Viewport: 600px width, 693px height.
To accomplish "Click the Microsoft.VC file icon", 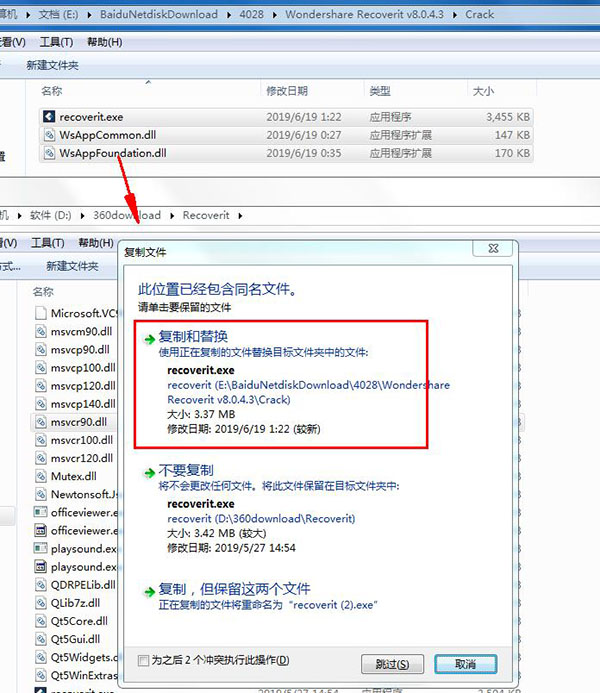I will click(41, 313).
